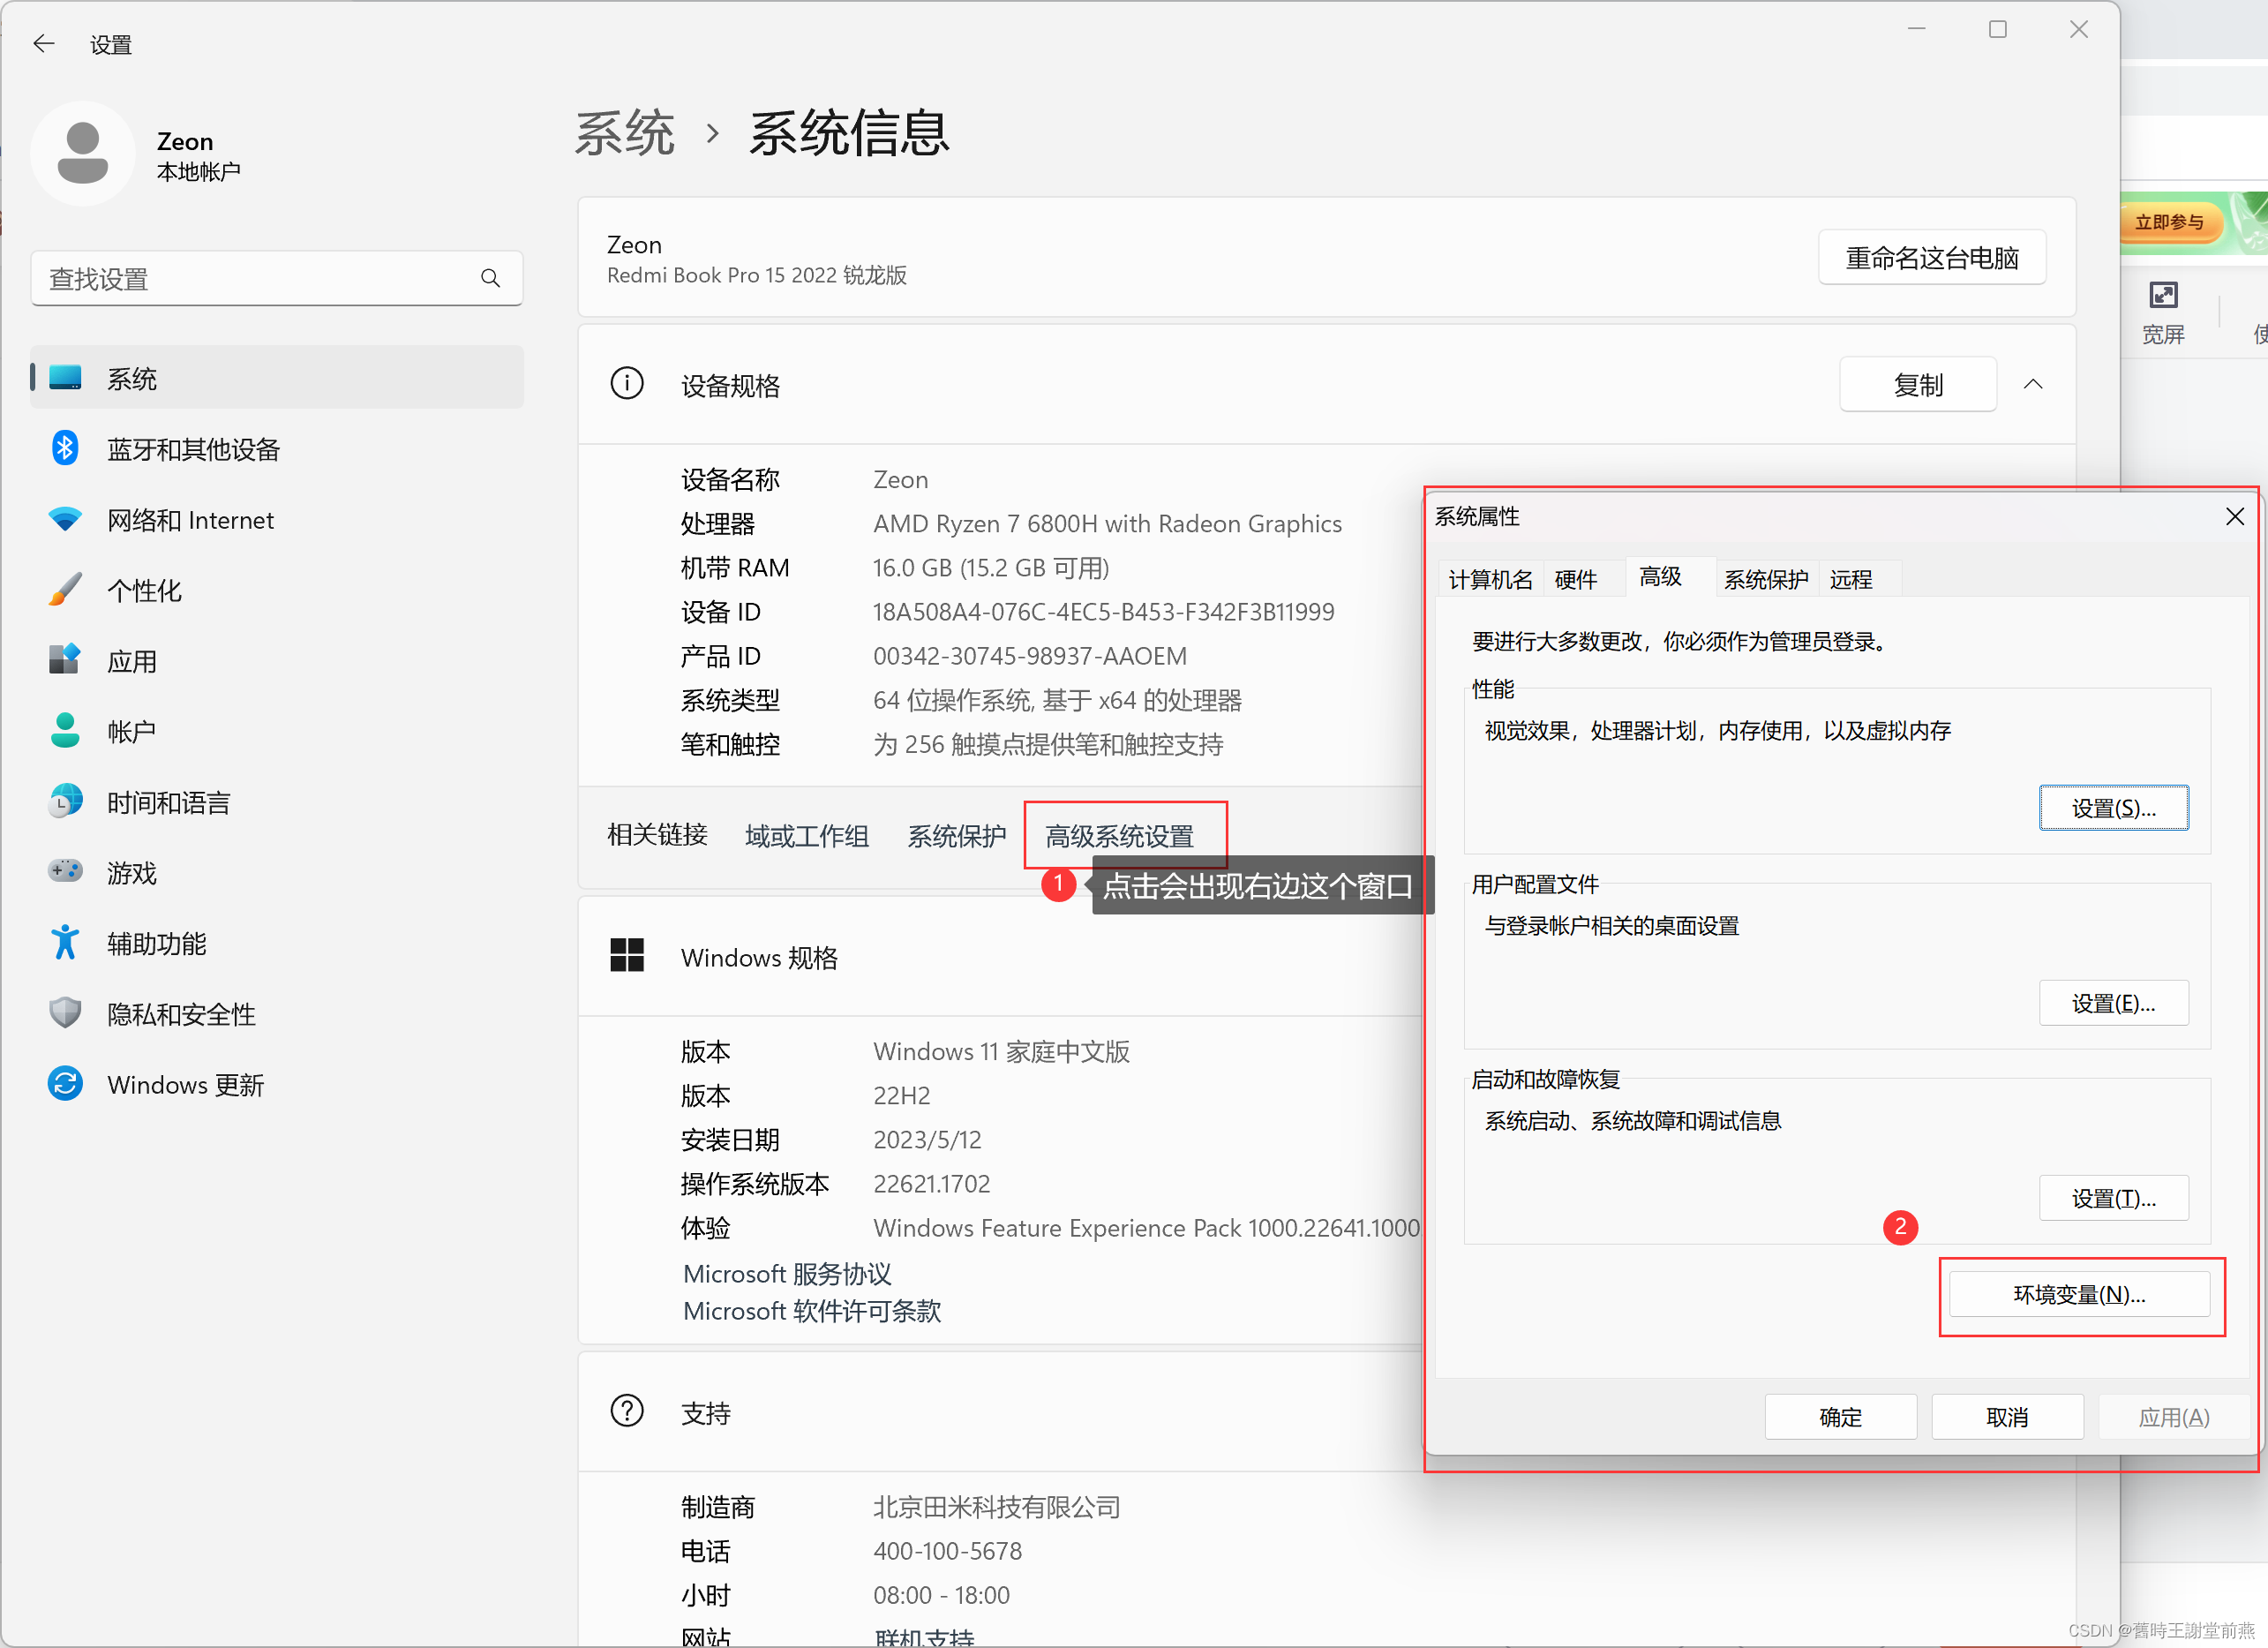
Task: Expand the Windows 规格 section header
Action: (760, 958)
